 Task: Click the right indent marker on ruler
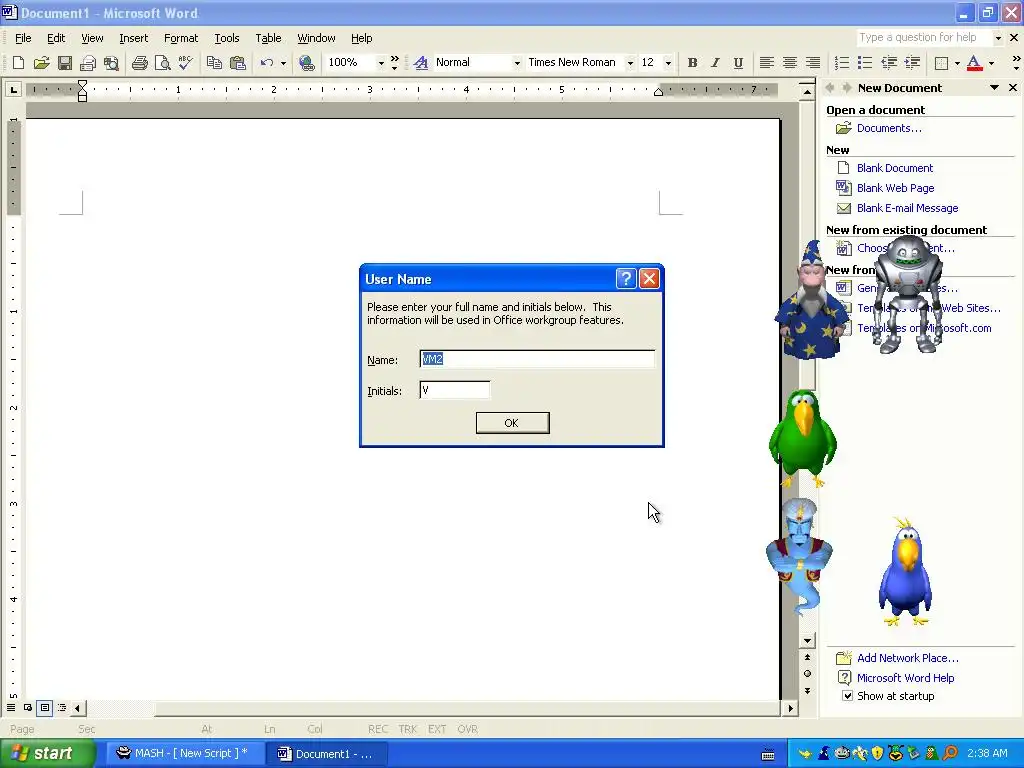(x=658, y=92)
